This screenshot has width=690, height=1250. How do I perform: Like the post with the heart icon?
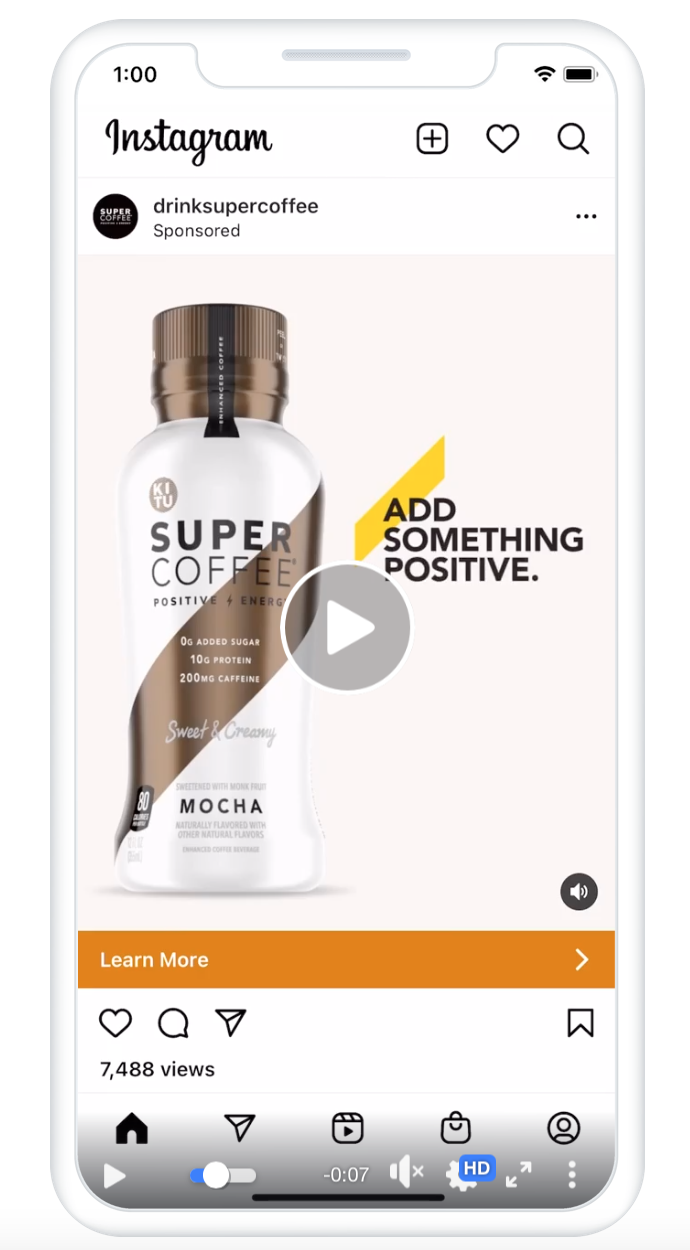[116, 1022]
